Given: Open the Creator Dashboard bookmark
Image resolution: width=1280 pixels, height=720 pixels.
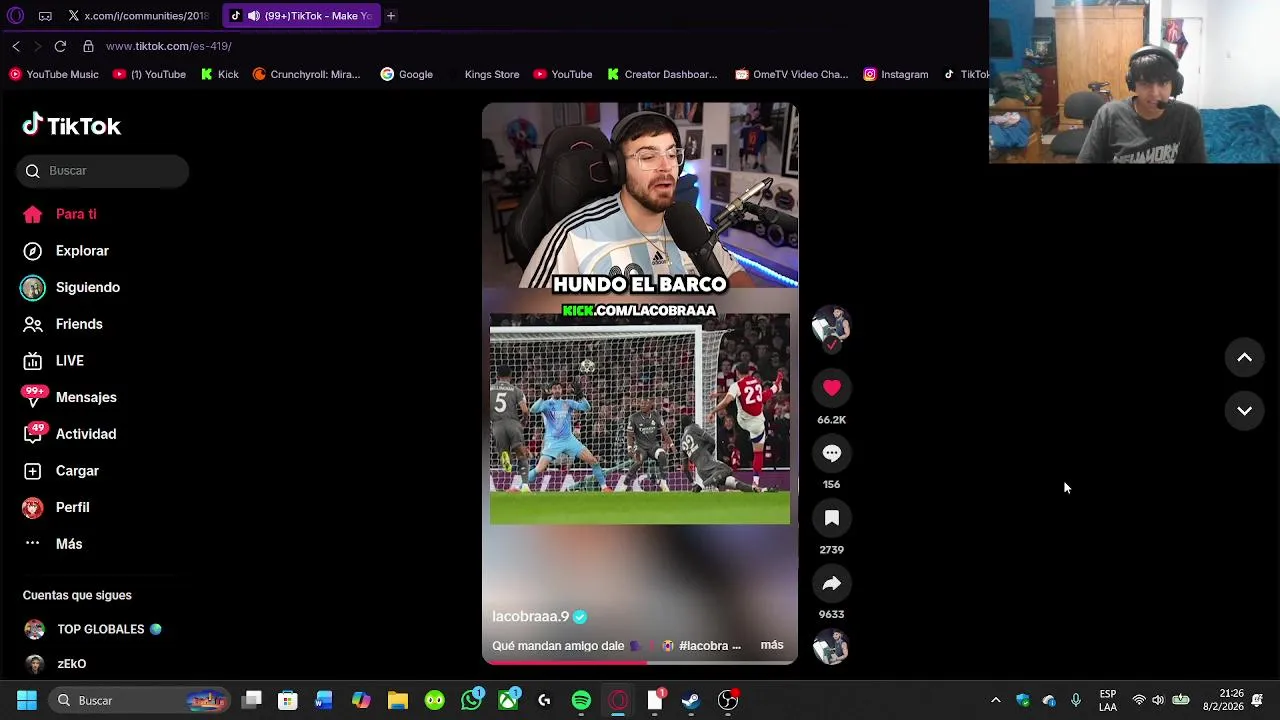Looking at the screenshot, I should pyautogui.click(x=662, y=74).
